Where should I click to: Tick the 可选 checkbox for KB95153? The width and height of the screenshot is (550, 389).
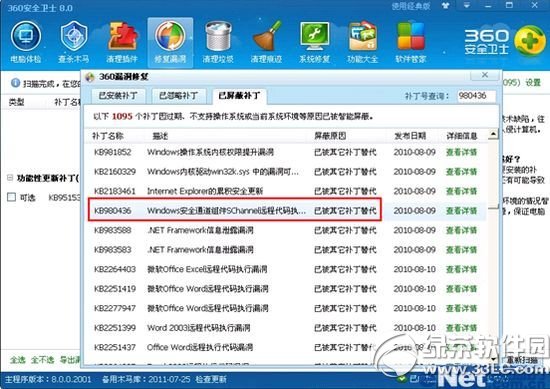tap(12, 197)
